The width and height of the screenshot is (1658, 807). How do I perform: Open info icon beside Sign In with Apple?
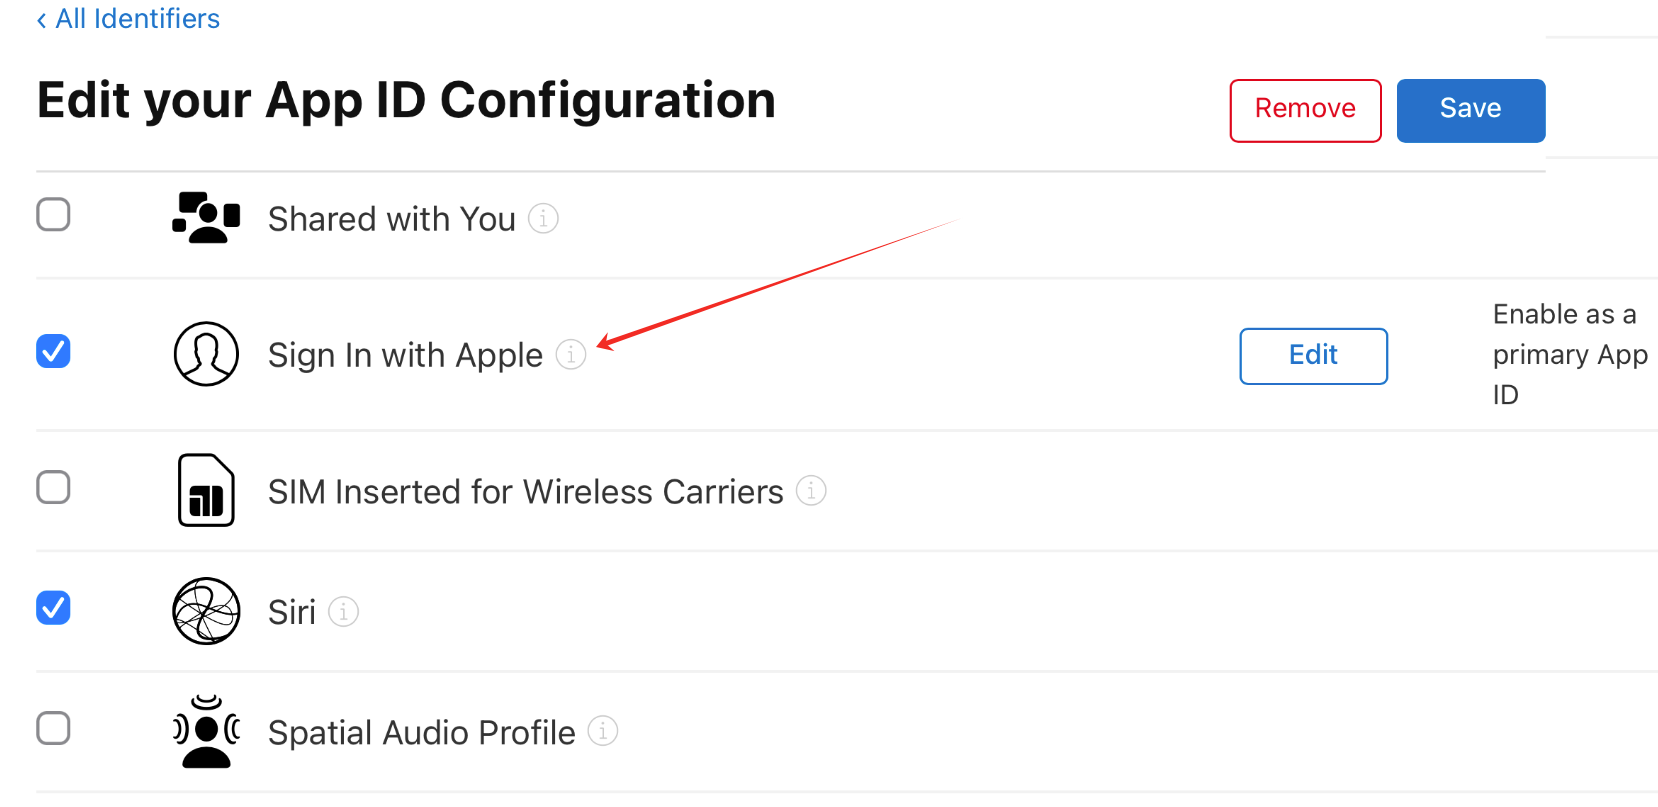click(x=571, y=354)
